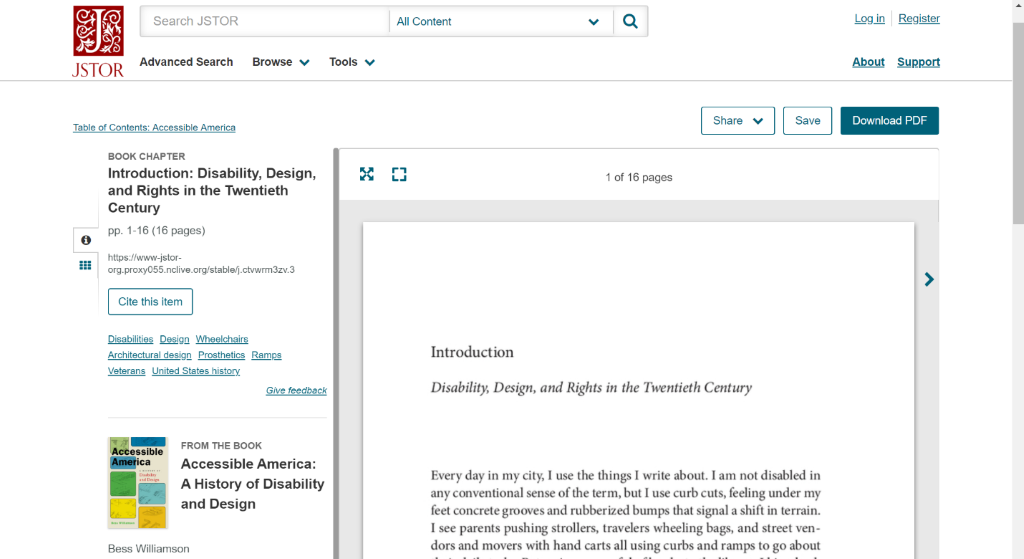Open the All Content search dropdown
1024x559 pixels.
coord(499,21)
